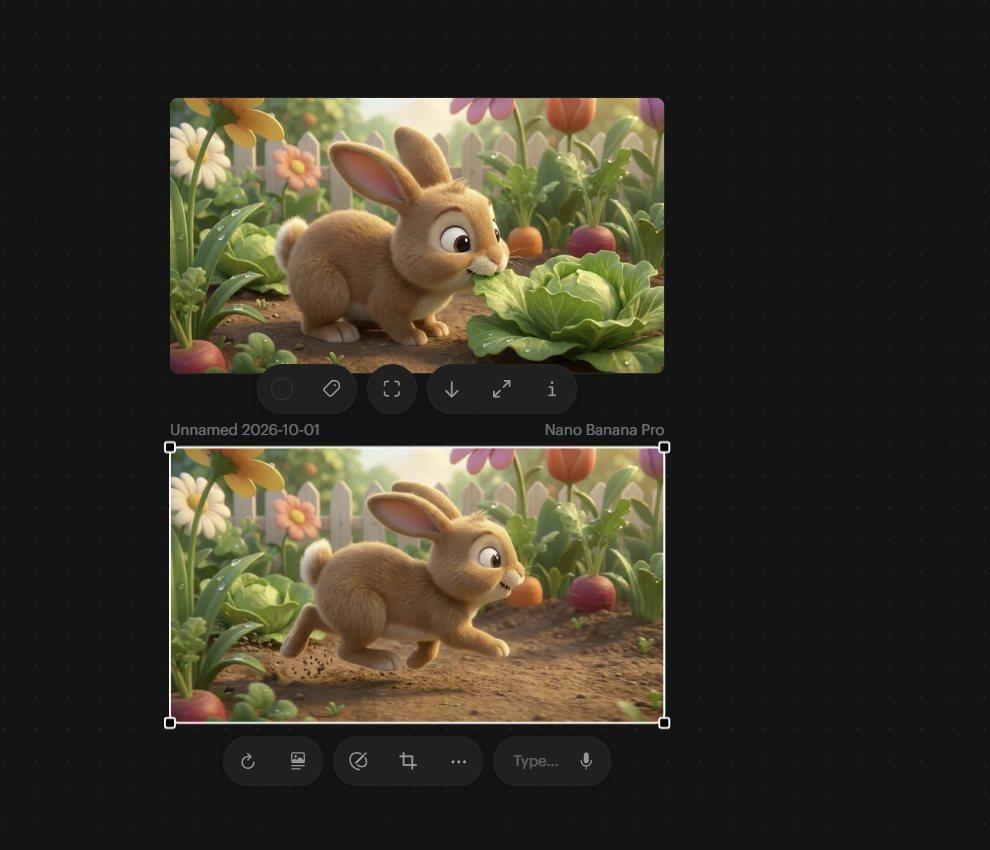990x850 pixels.
Task: Click the top-left resize handle of the selected image
Action: [x=170, y=447]
